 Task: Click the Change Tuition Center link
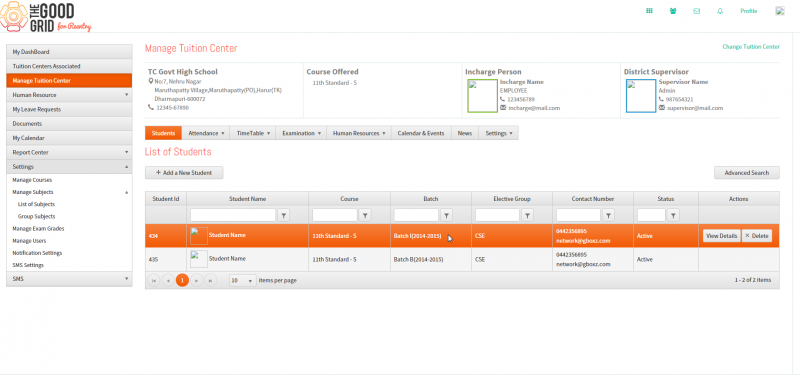tap(751, 46)
